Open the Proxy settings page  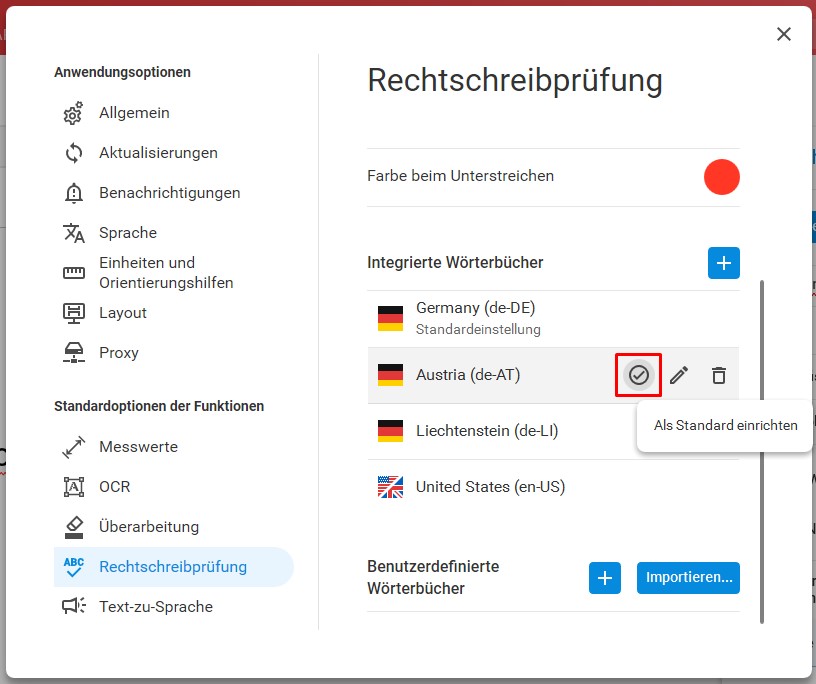coord(174,353)
